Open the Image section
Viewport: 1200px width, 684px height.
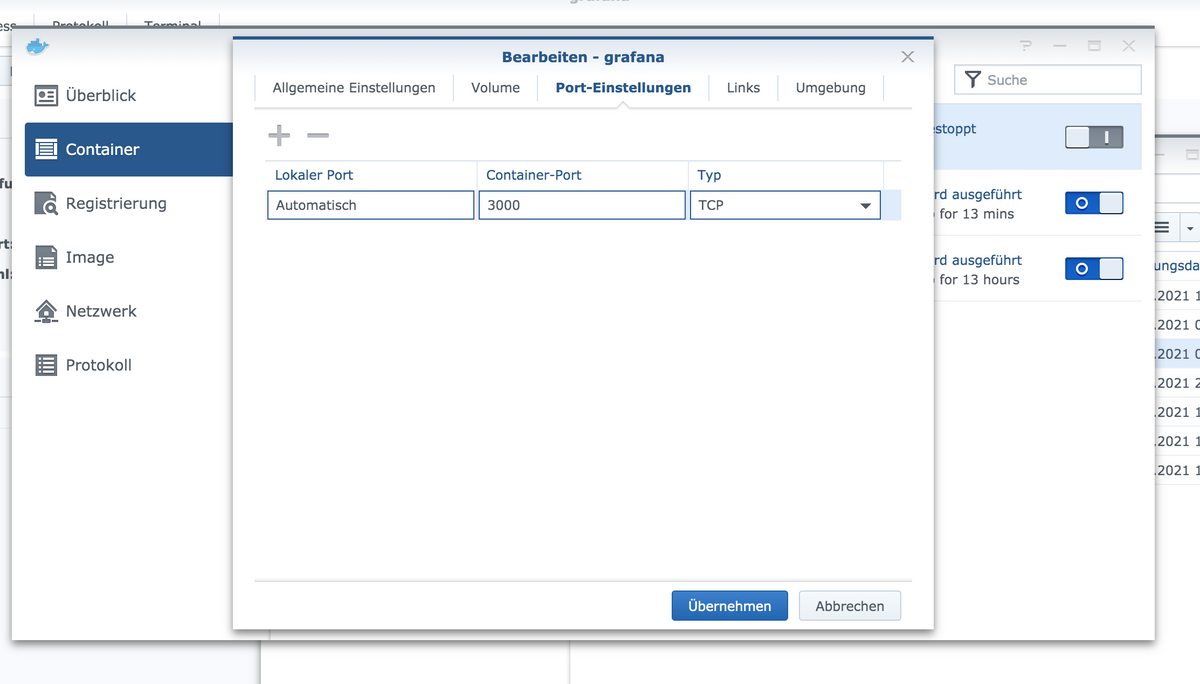coord(128,258)
